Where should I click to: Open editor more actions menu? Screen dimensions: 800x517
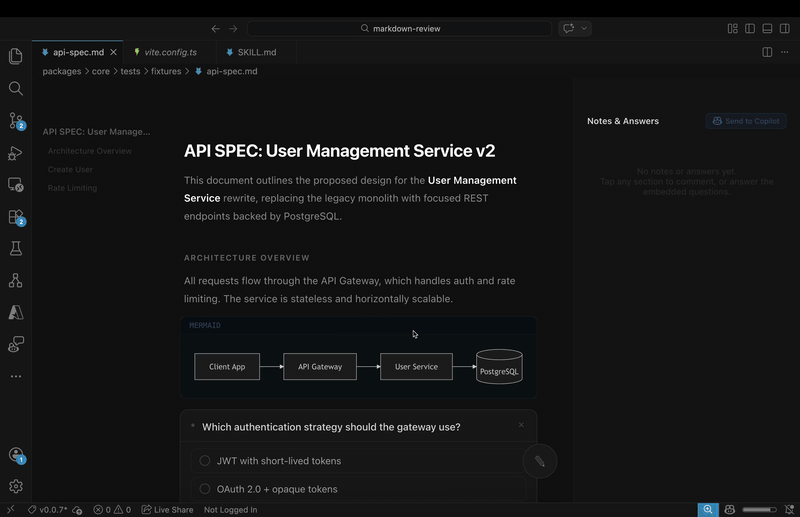pos(785,52)
